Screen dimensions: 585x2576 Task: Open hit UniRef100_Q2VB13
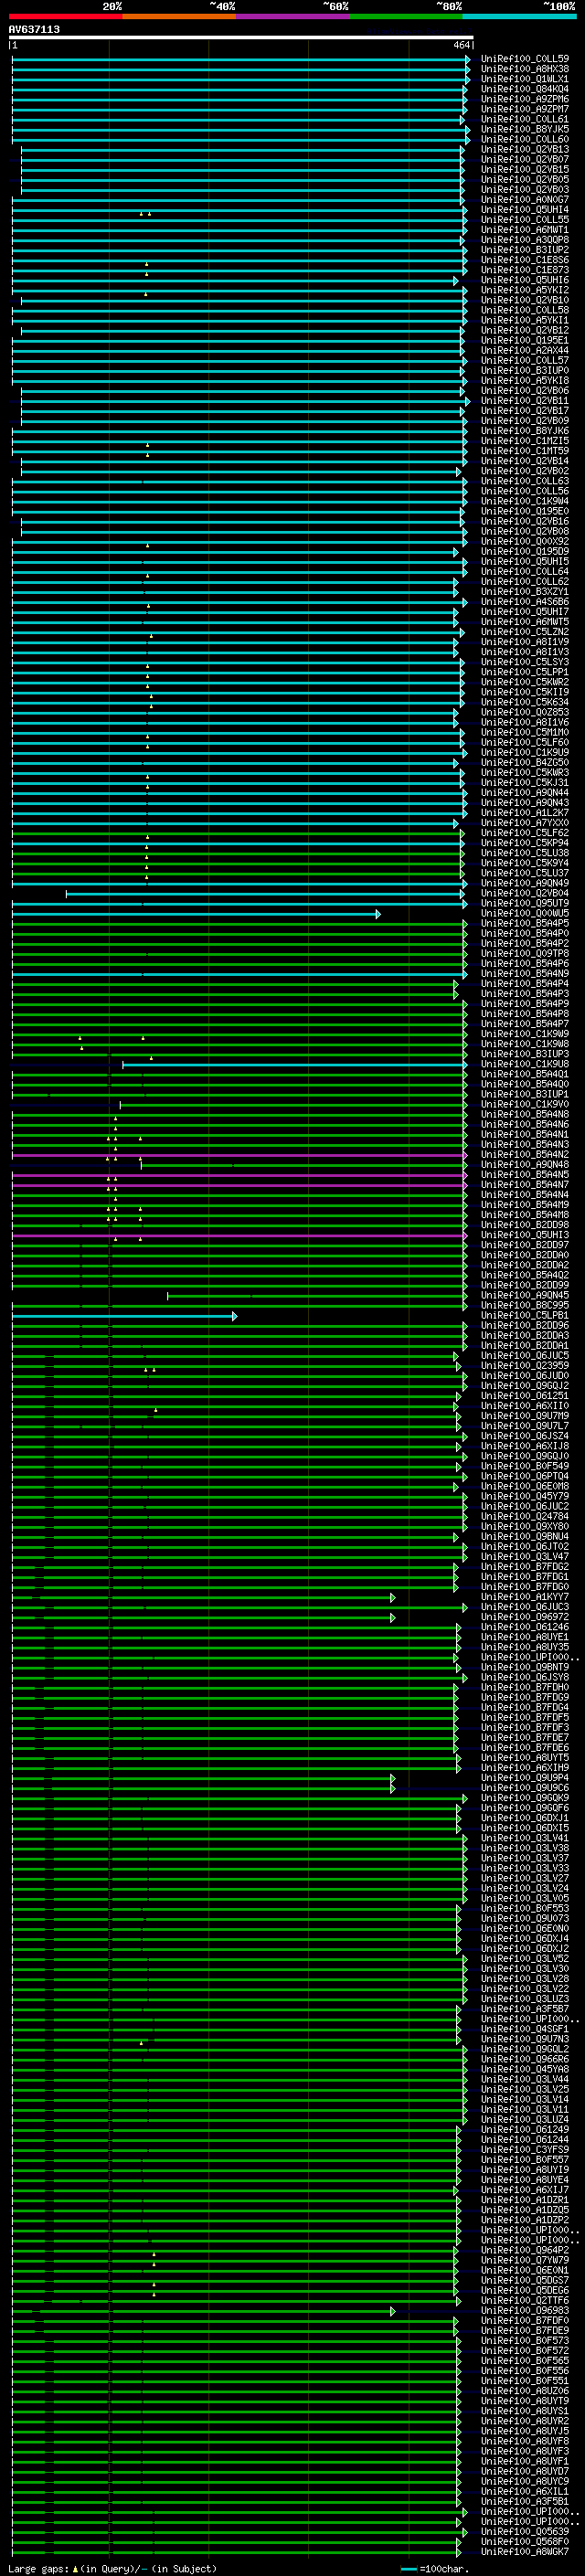pyautogui.click(x=525, y=150)
